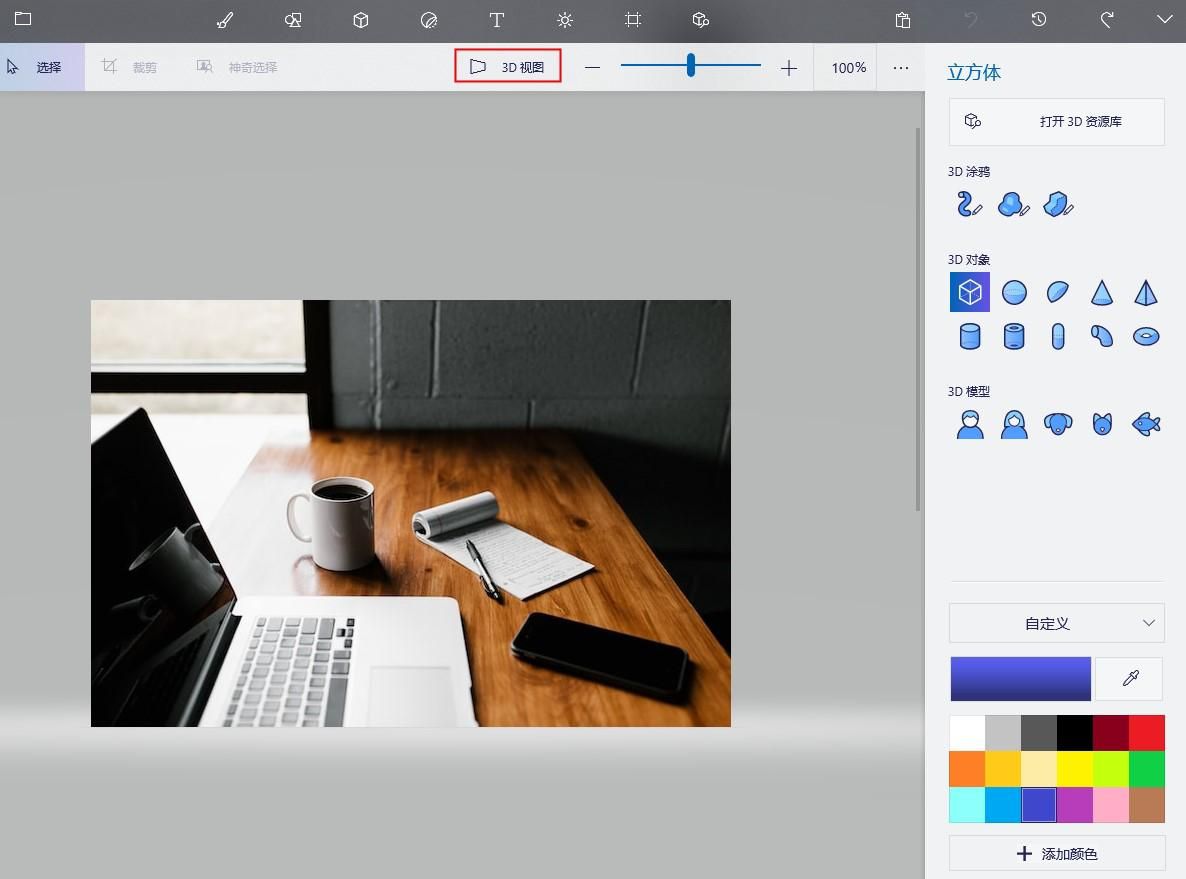Select the cylinder 3D object

pos(970,336)
